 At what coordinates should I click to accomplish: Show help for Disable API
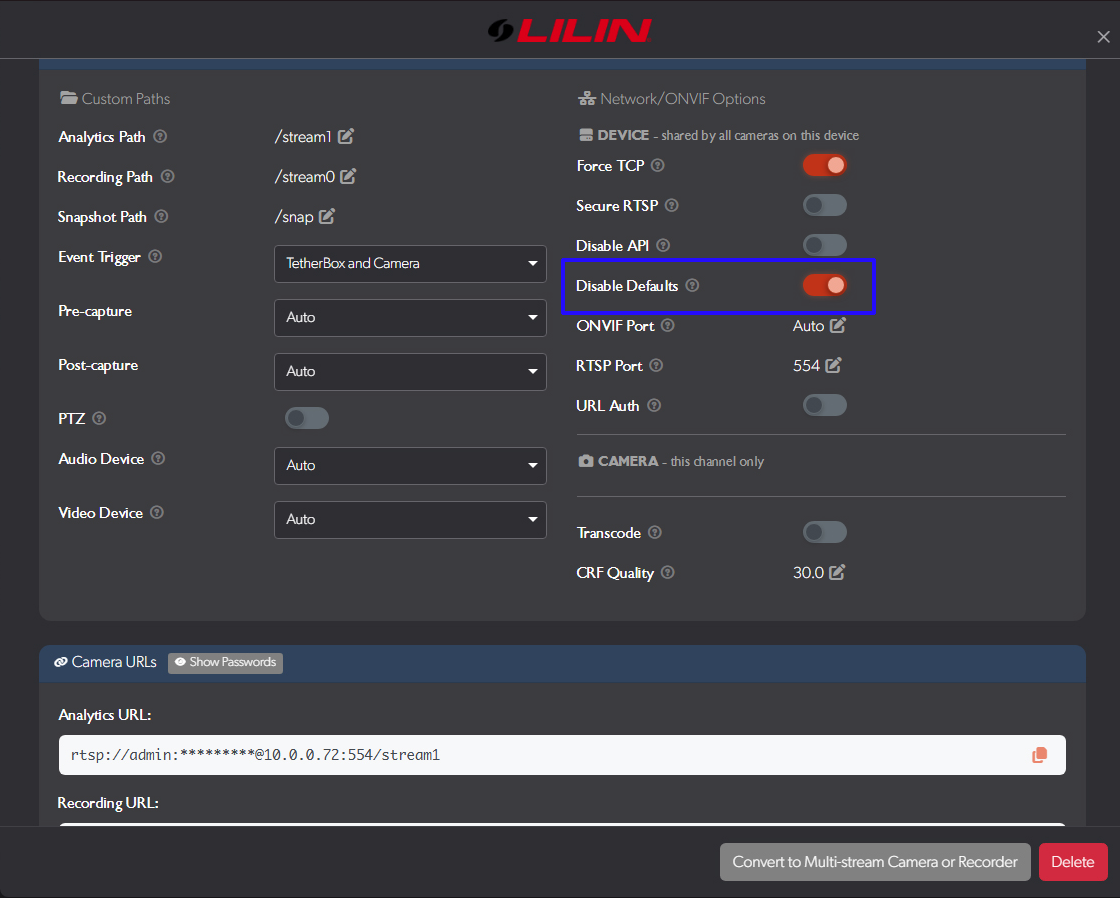663,245
